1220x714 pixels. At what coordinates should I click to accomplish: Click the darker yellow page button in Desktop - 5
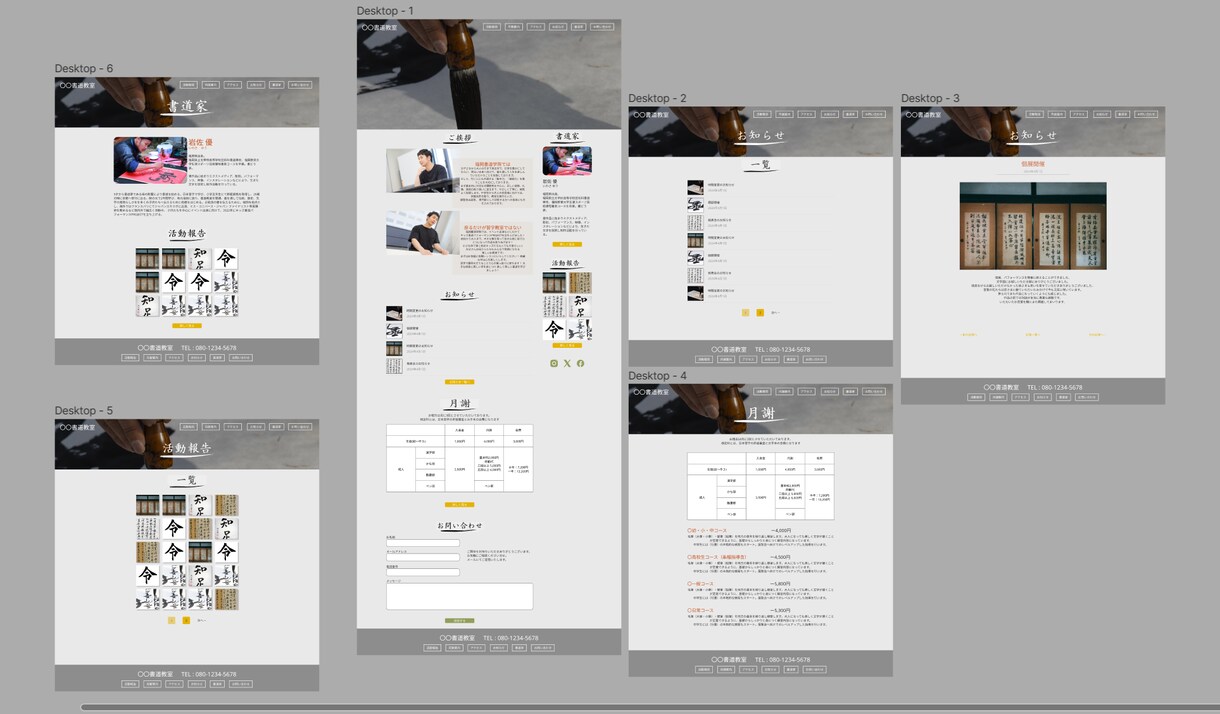pyautogui.click(x=186, y=620)
